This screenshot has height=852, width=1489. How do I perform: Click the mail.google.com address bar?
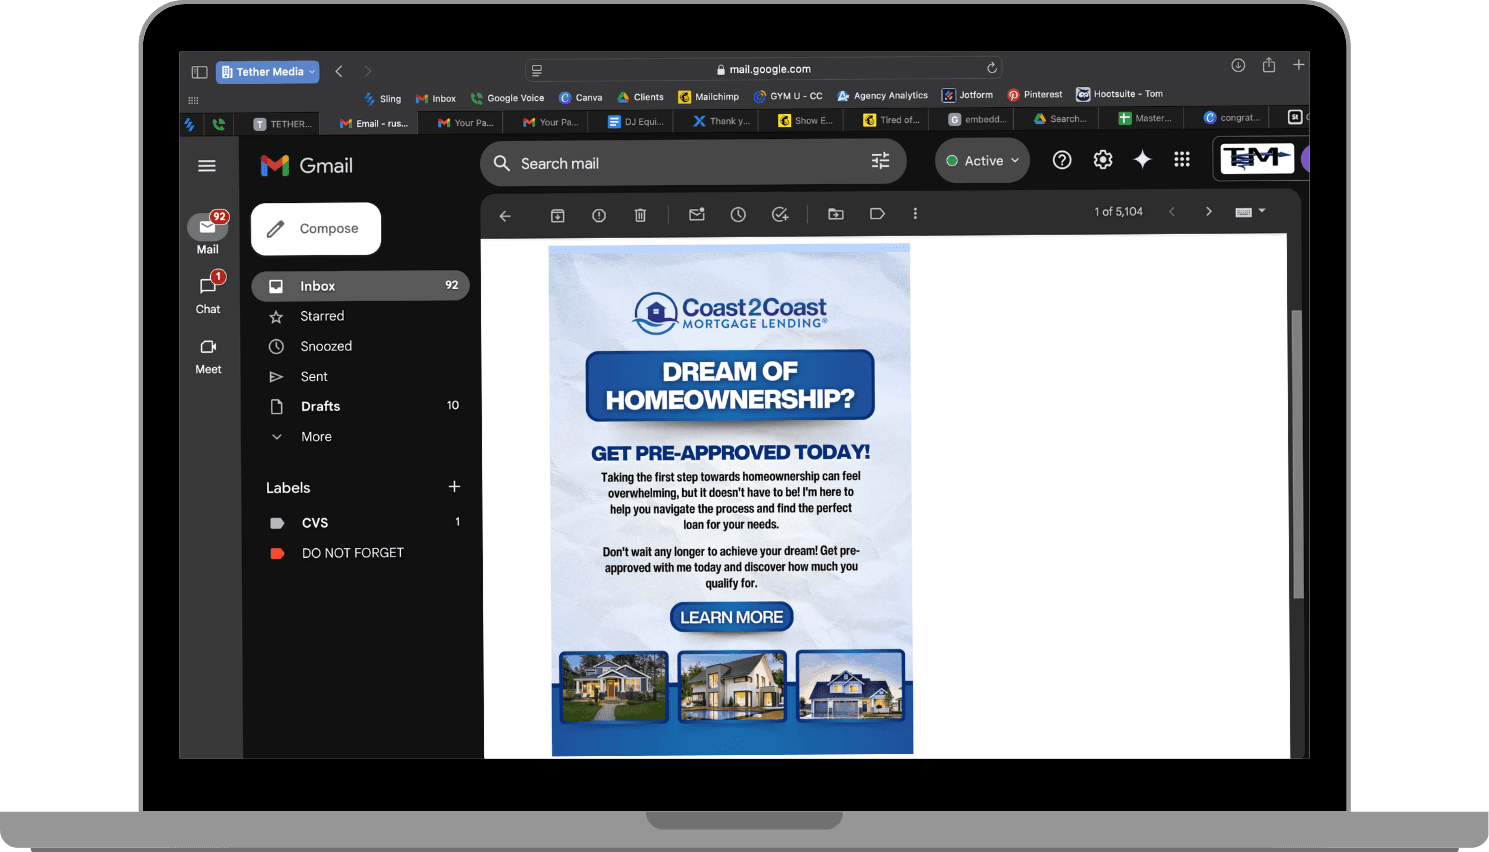[x=765, y=69]
